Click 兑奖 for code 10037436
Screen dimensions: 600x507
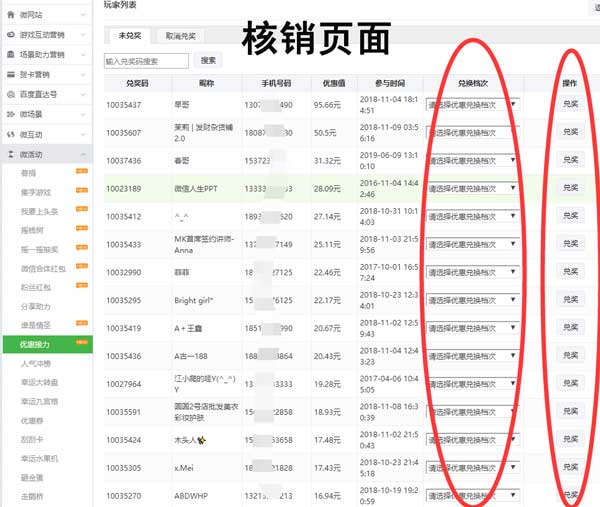tap(570, 160)
